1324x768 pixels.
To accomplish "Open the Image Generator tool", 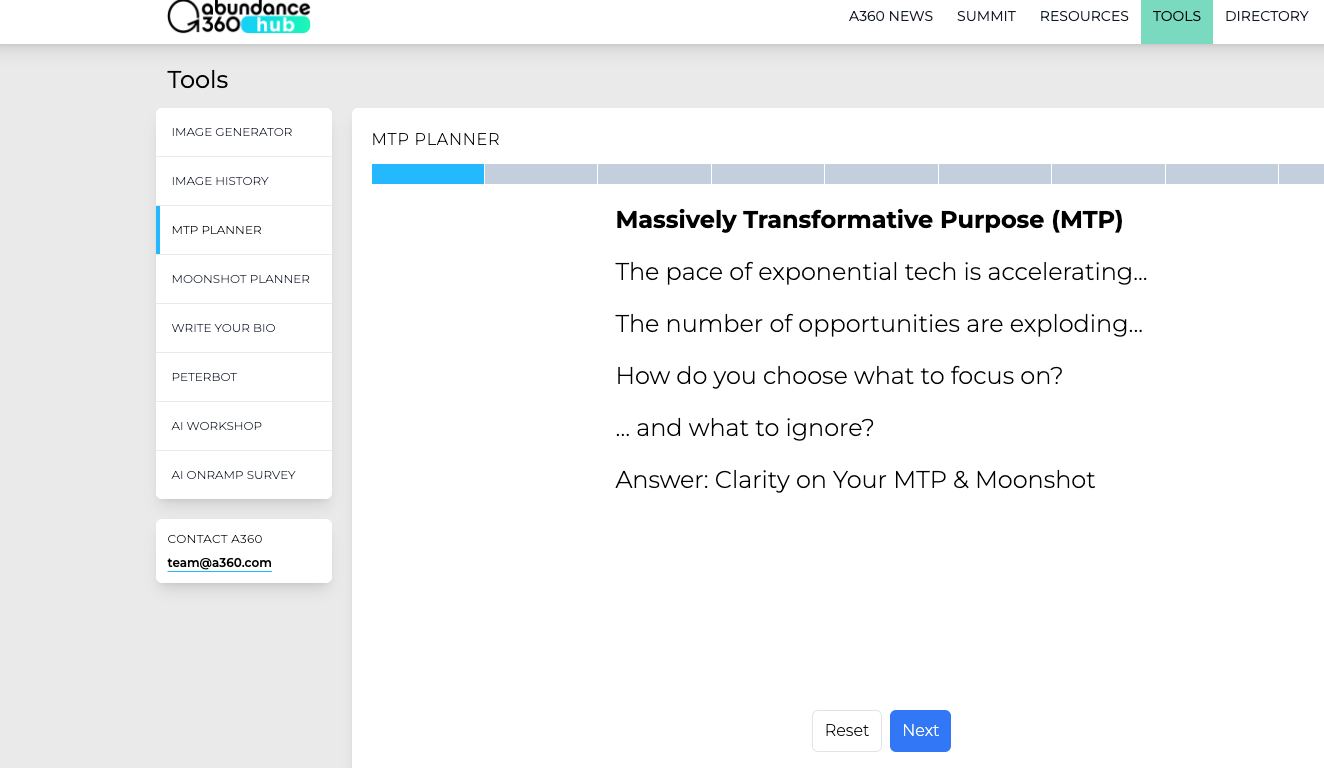I will point(232,132).
